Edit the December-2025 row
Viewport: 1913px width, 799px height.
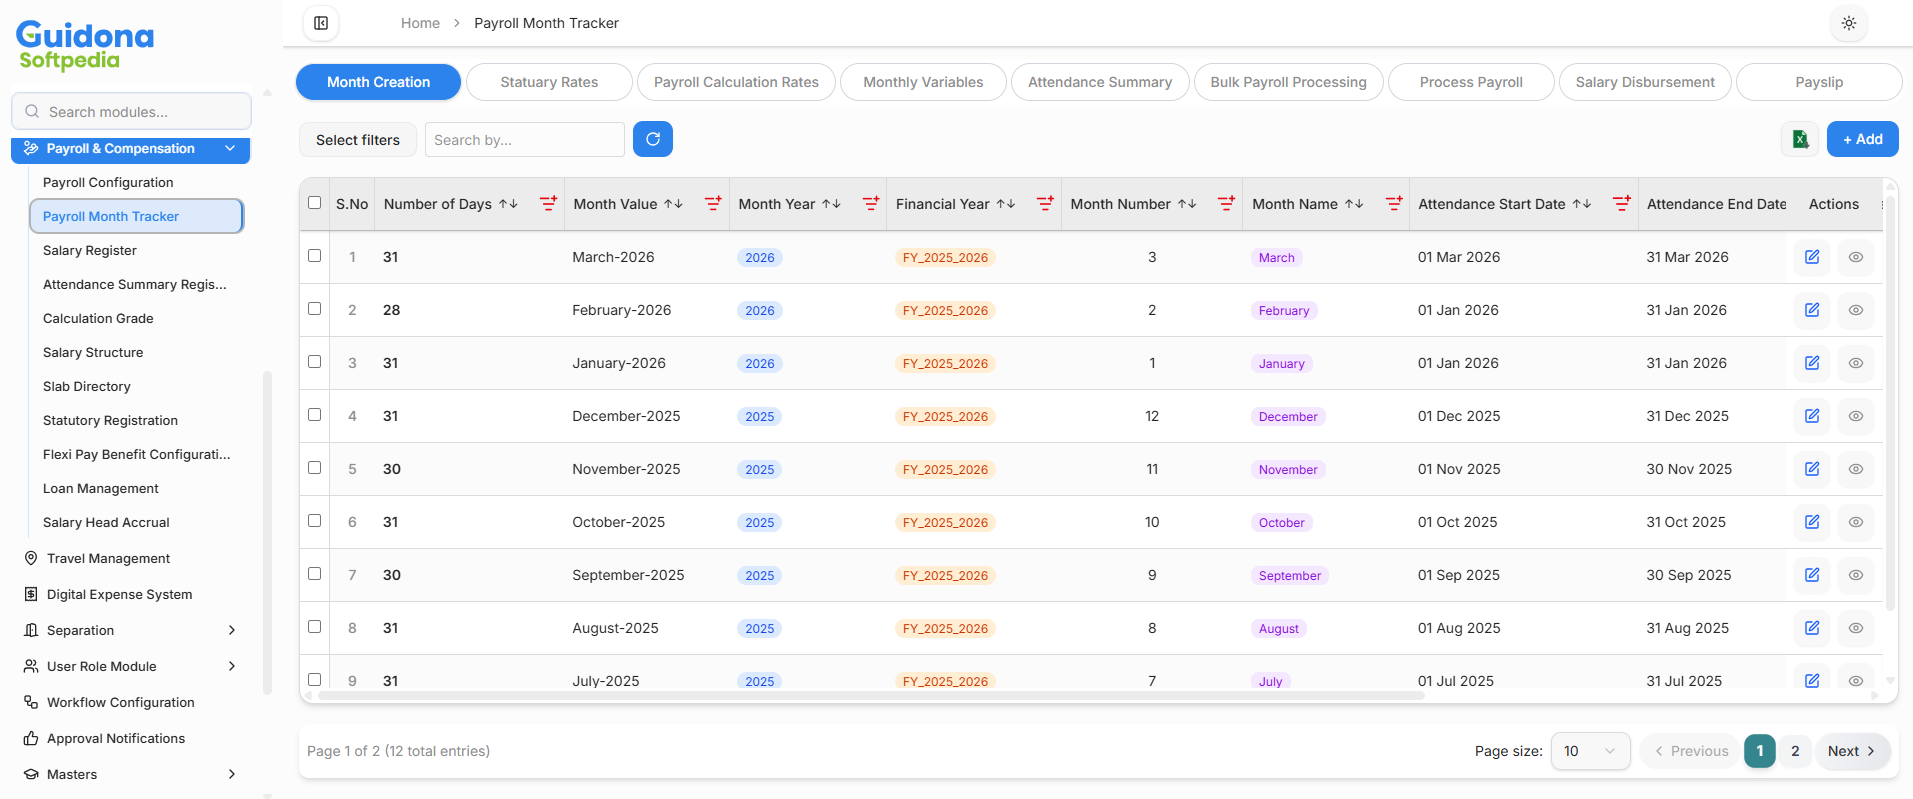tap(1812, 416)
